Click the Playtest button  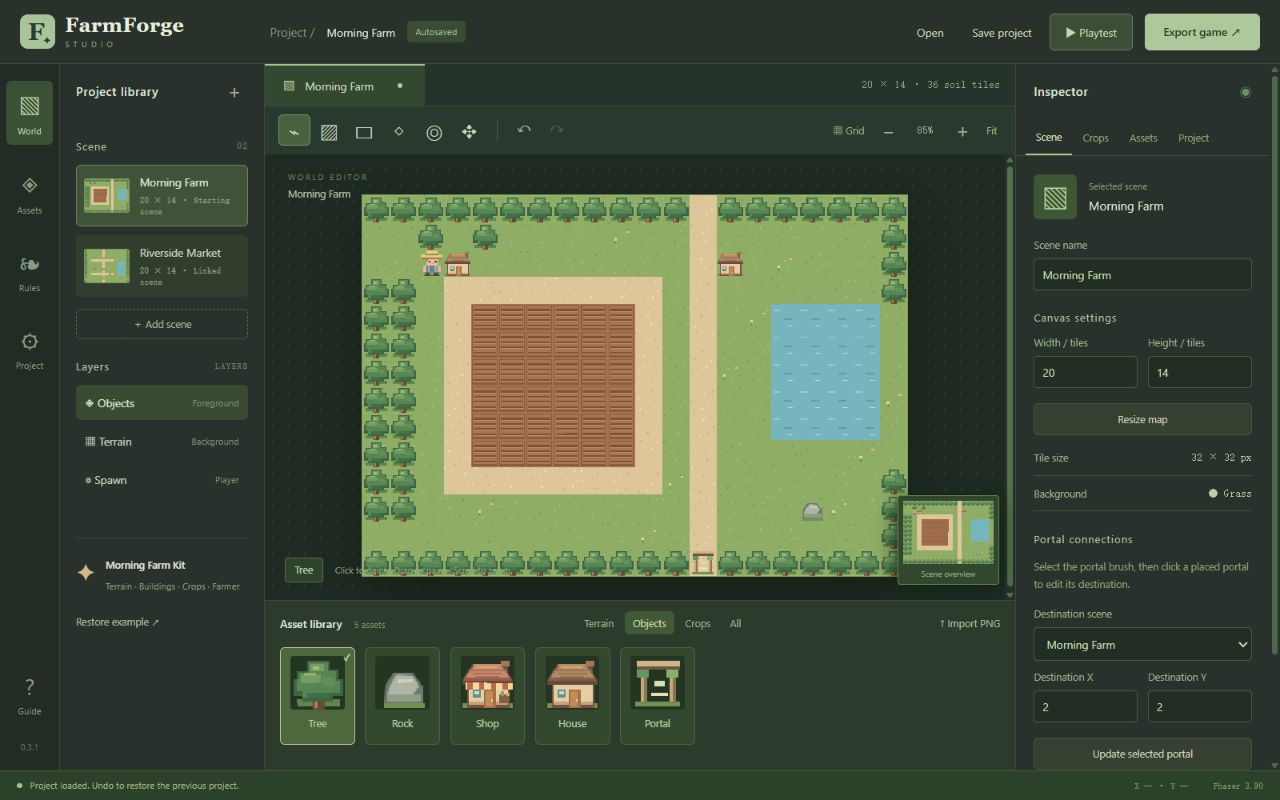[1091, 32]
